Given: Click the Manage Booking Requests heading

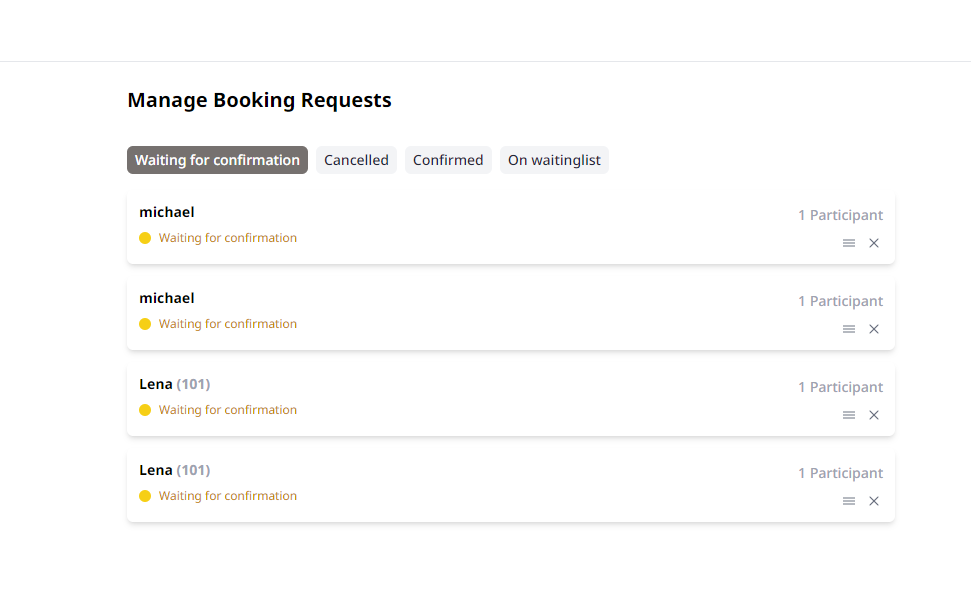Looking at the screenshot, I should (259, 100).
